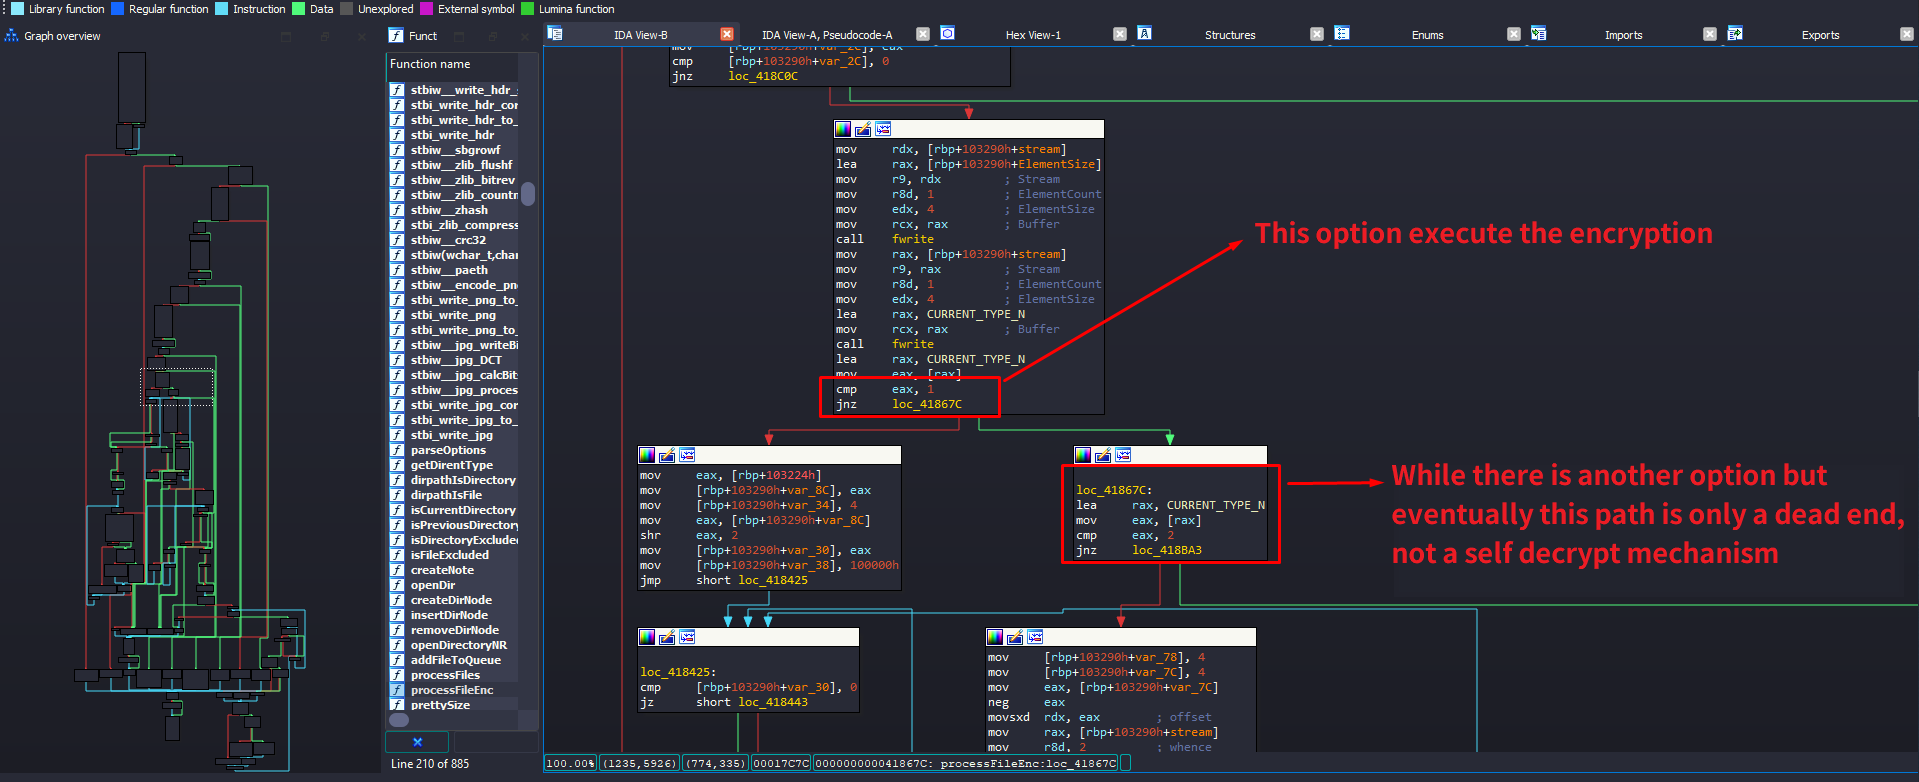Screen dimensions: 1919x782
Task: Click Graph overview panel title icon
Action: click(x=12, y=36)
